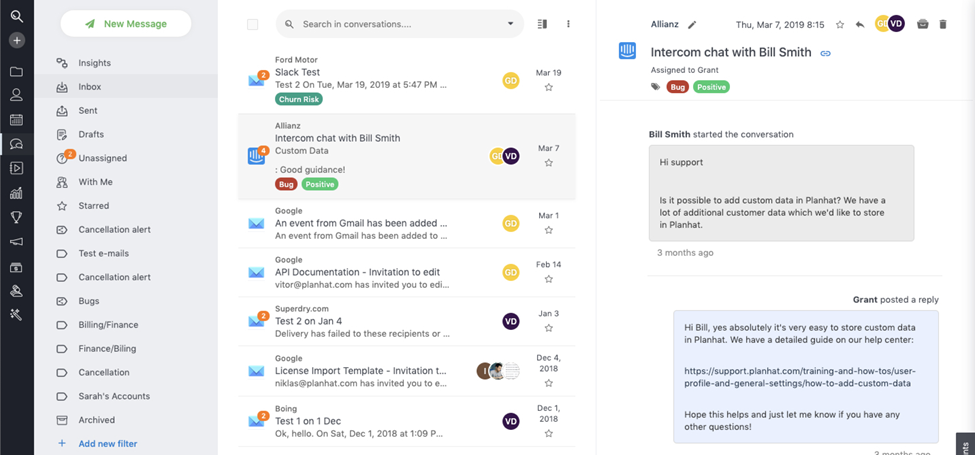The width and height of the screenshot is (975, 455).
Task: Expand the search options dropdown arrow
Action: coord(511,24)
